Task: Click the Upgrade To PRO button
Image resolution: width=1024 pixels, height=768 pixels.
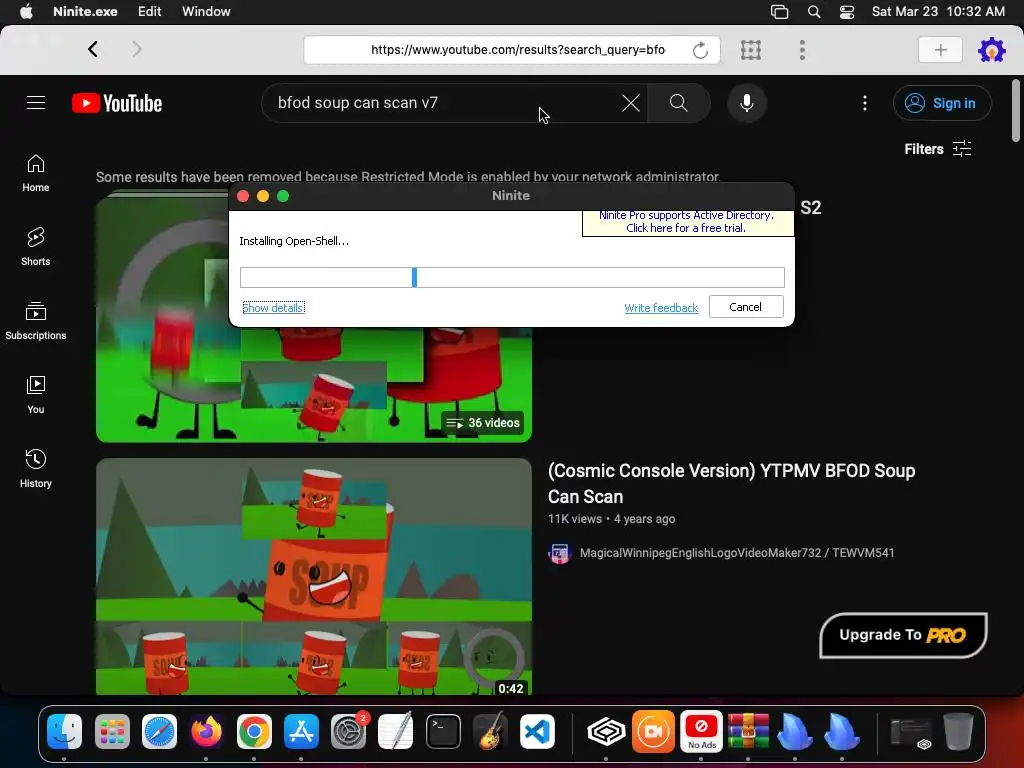Action: pos(903,635)
